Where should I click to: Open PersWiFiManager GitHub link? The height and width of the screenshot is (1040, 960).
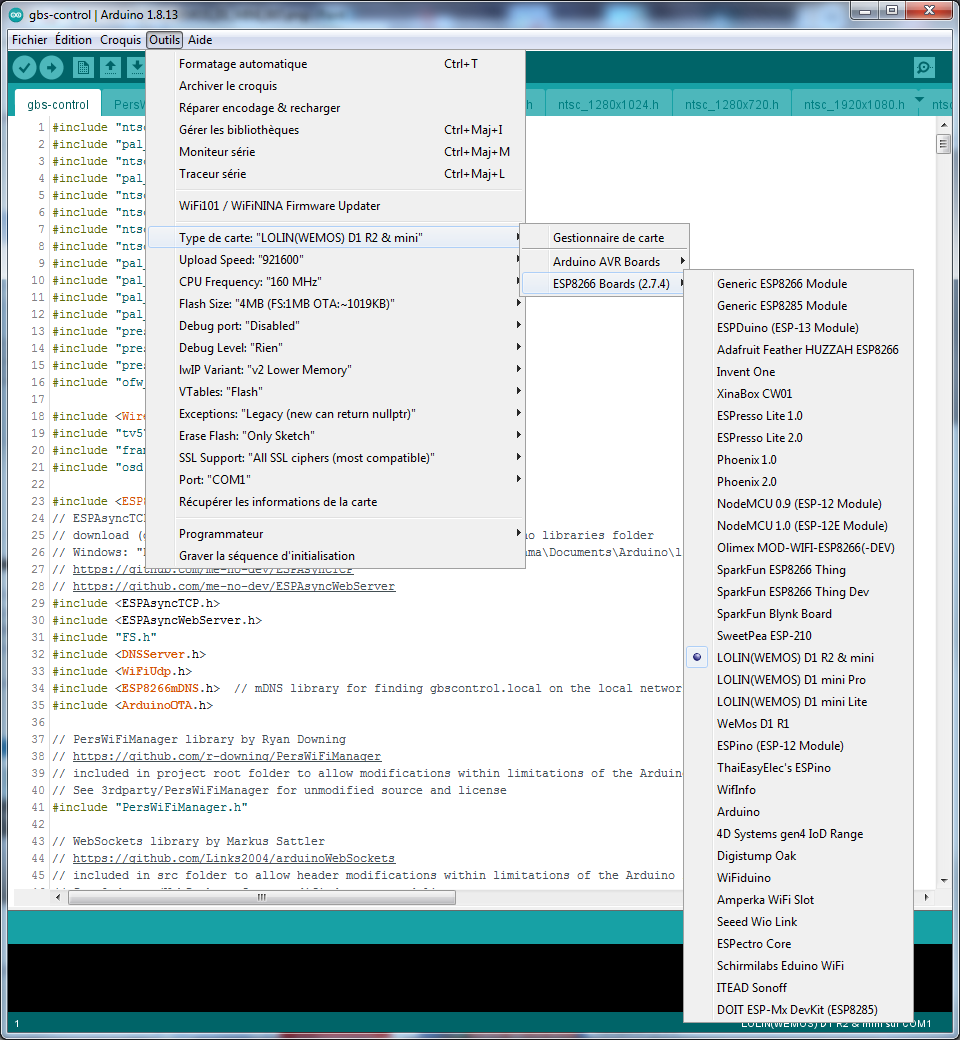pos(227,756)
